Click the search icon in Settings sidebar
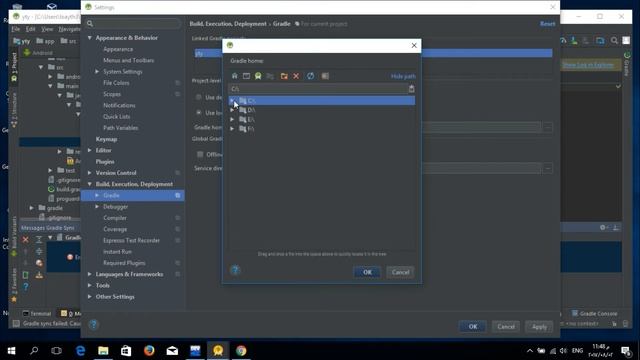Screen dimensions: 640x360 point(90,24)
